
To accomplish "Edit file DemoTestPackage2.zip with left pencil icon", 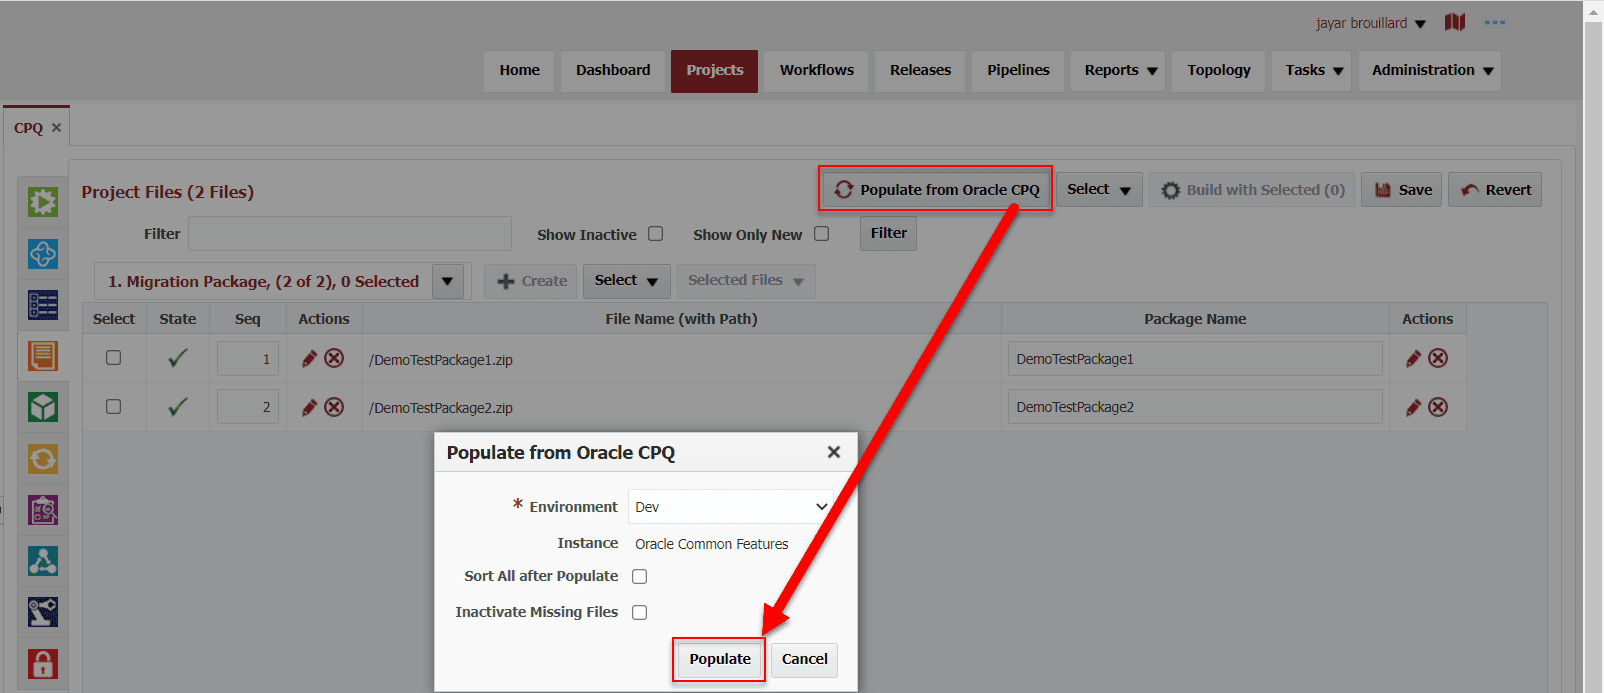I will click(310, 407).
